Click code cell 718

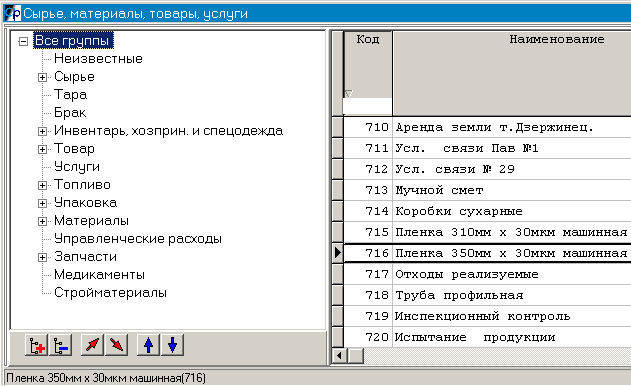coord(368,295)
